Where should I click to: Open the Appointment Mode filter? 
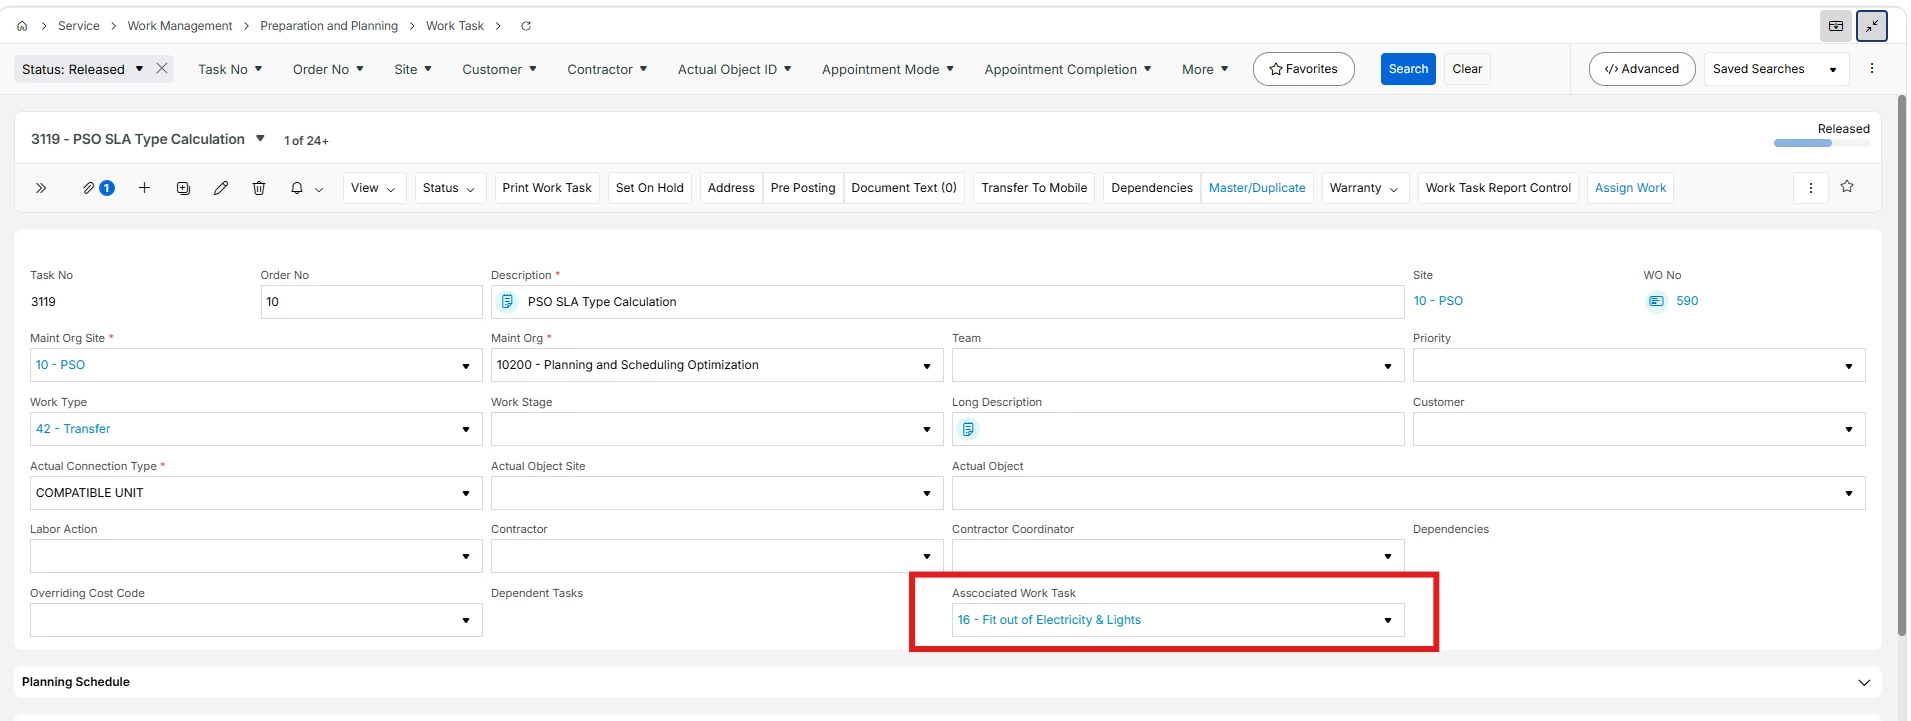pyautogui.click(x=888, y=69)
